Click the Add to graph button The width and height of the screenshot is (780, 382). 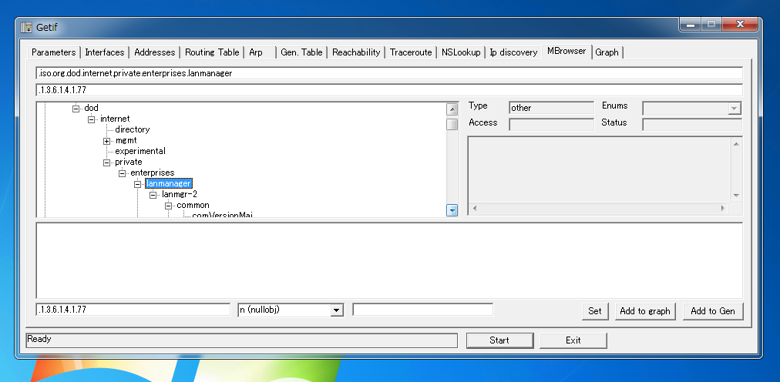645,311
